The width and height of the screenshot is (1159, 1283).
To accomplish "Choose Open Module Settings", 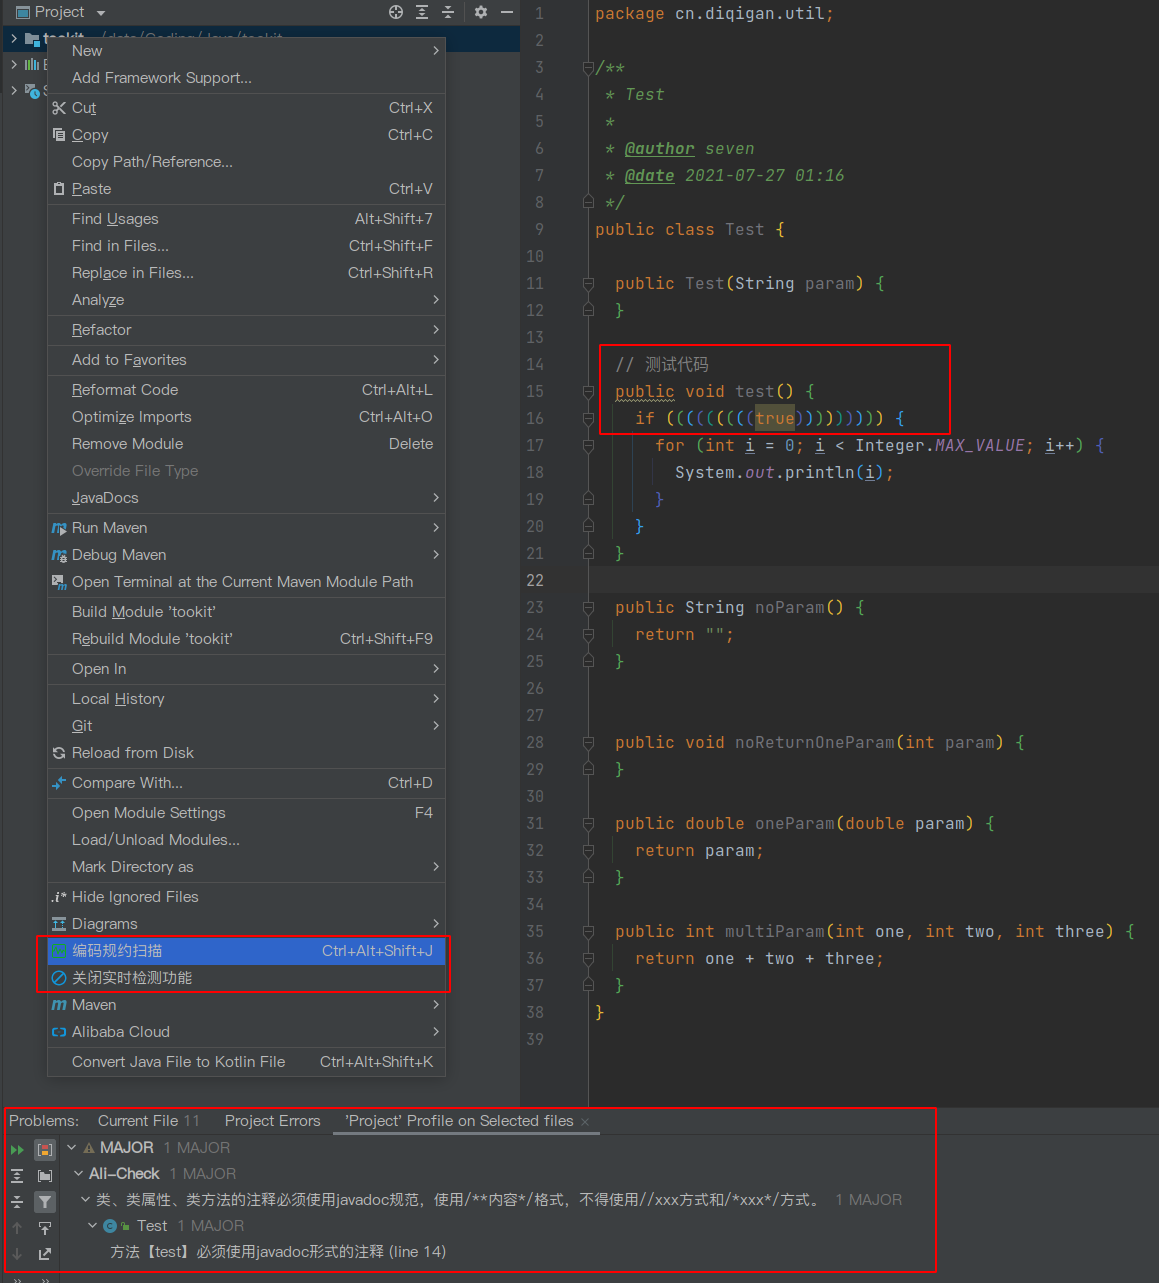I will [x=246, y=813].
